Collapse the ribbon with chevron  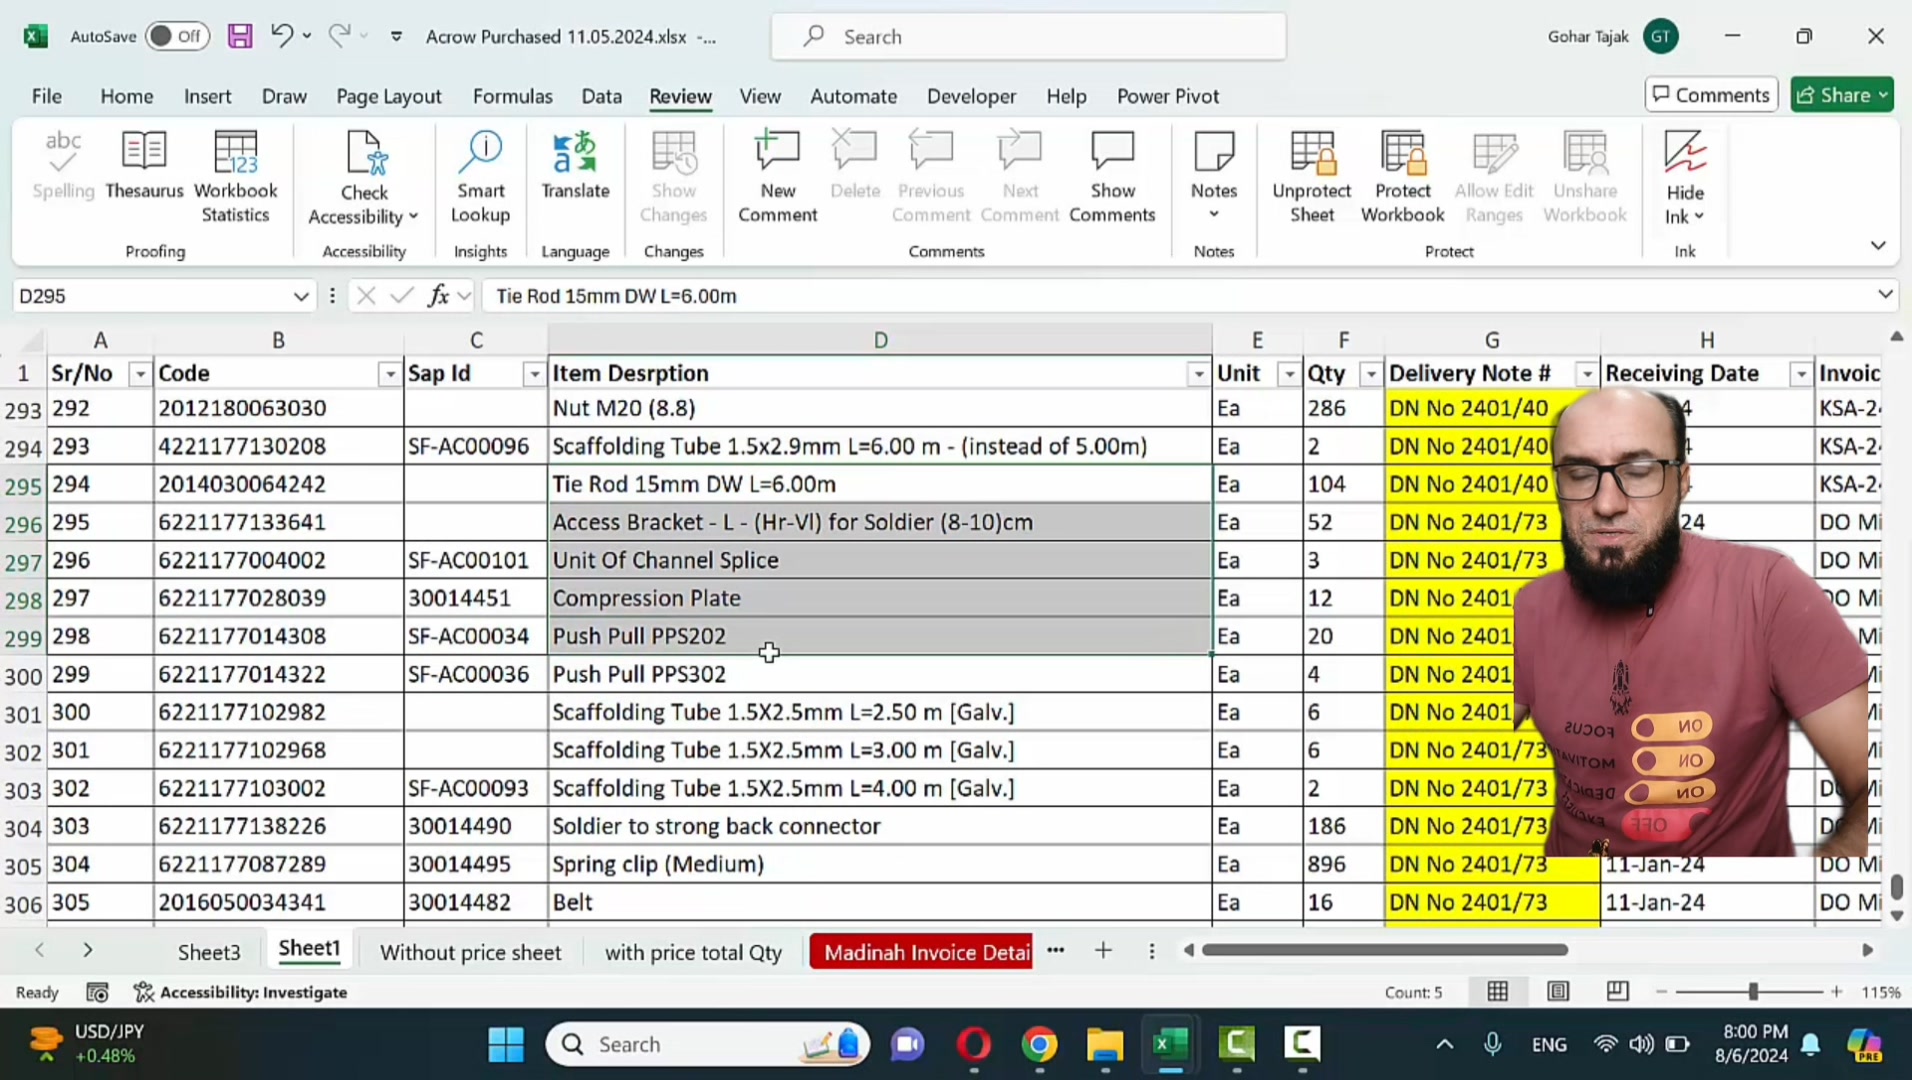pyautogui.click(x=1878, y=246)
